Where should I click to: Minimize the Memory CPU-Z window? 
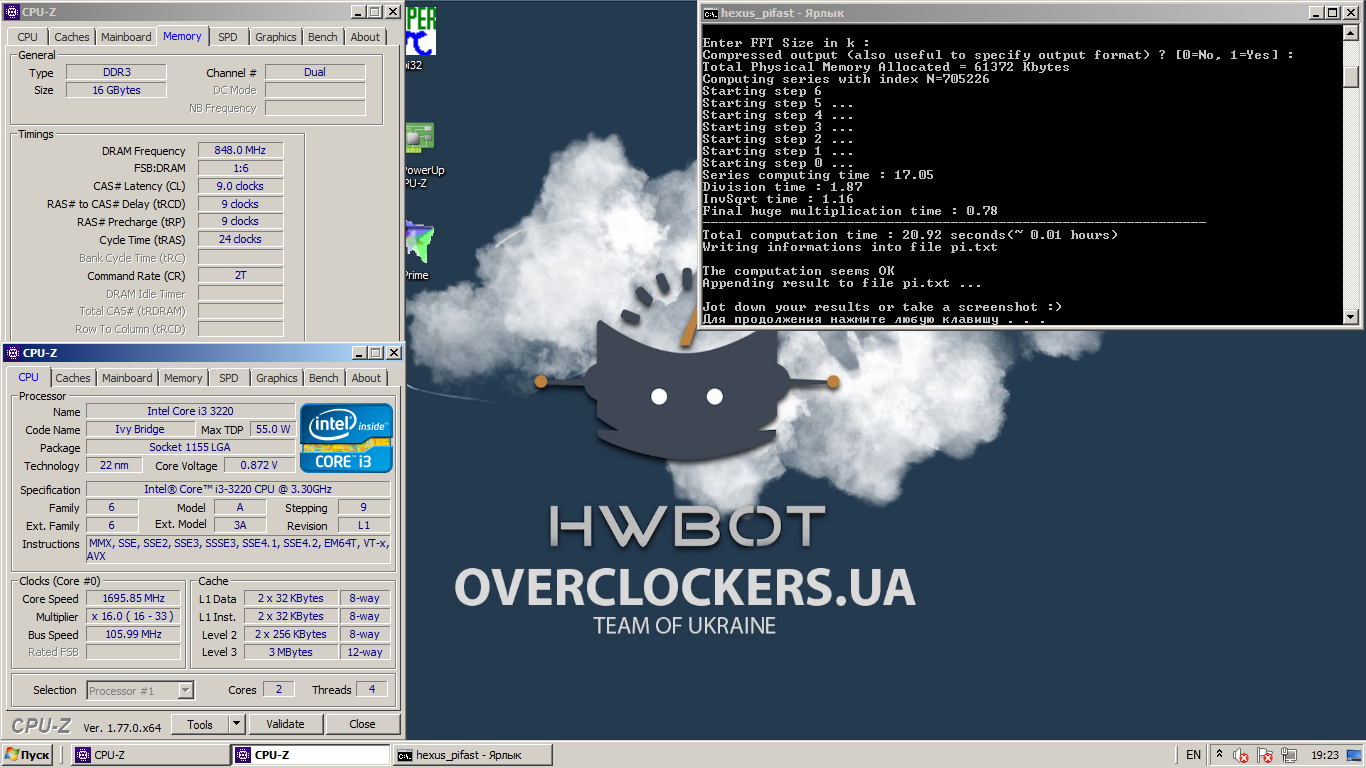357,12
